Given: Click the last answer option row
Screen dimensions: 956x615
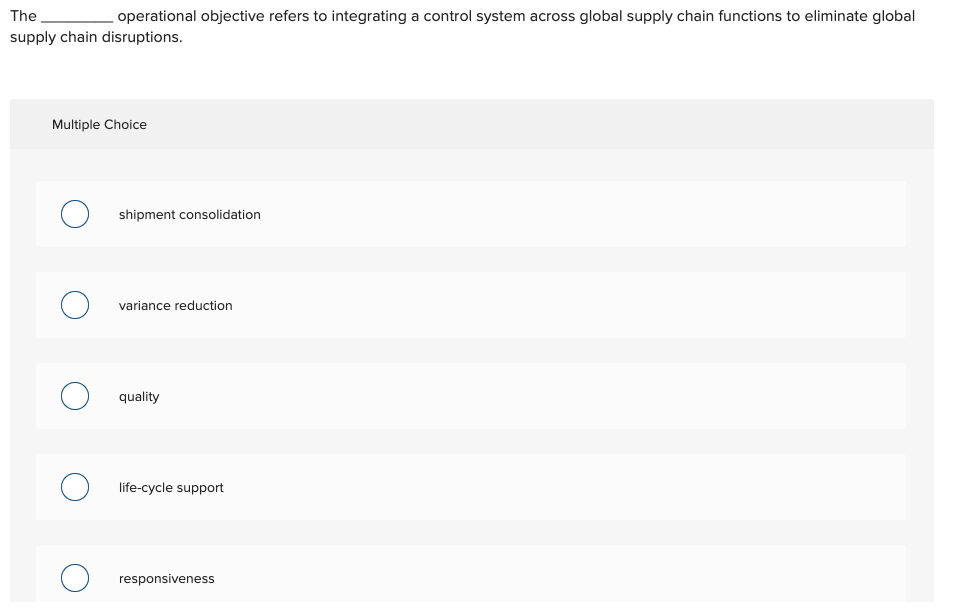Looking at the screenshot, I should pos(470,578).
